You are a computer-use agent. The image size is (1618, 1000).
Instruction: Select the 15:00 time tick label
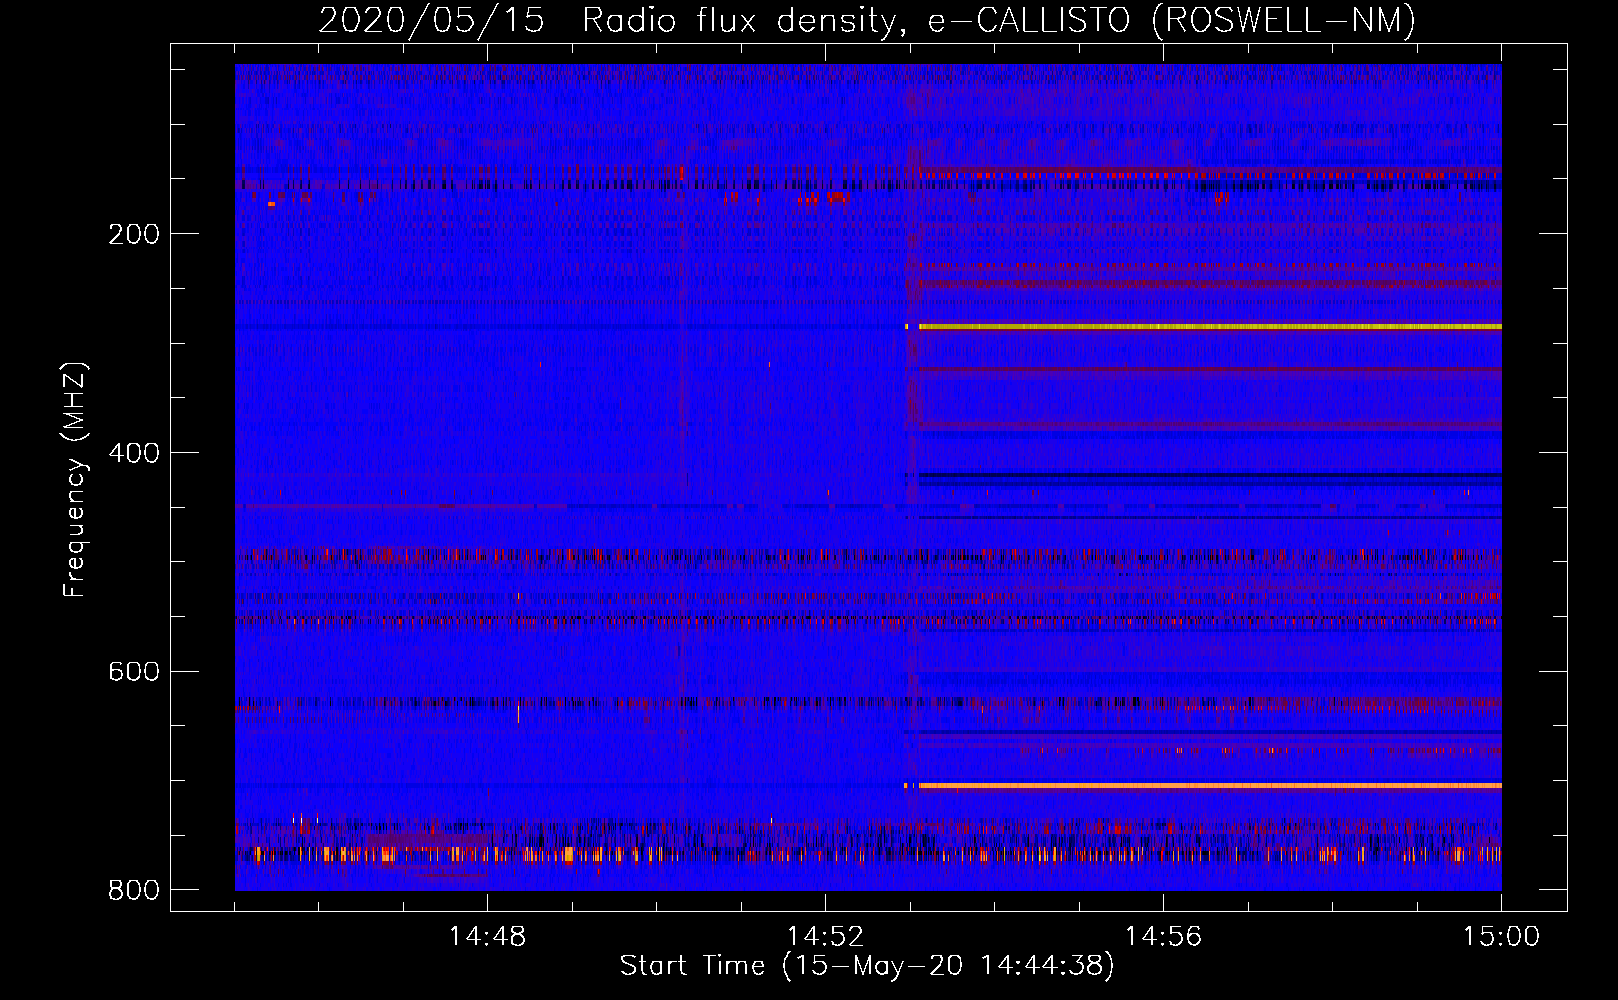coord(1501,937)
